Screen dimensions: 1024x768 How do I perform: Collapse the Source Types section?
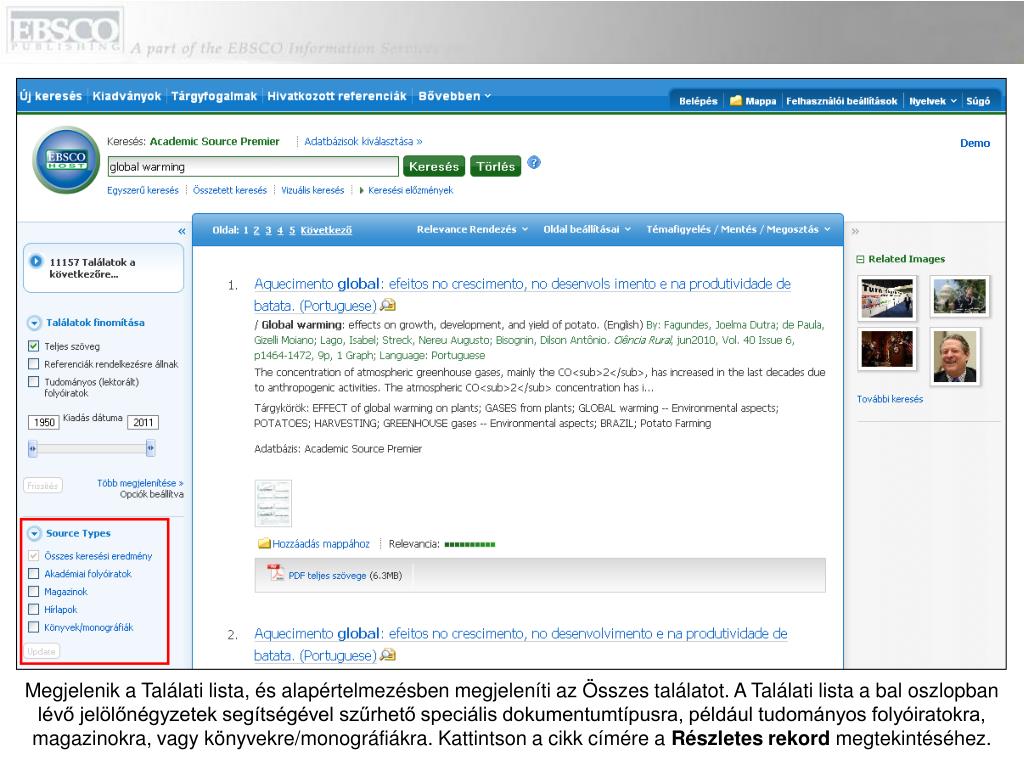click(x=34, y=534)
